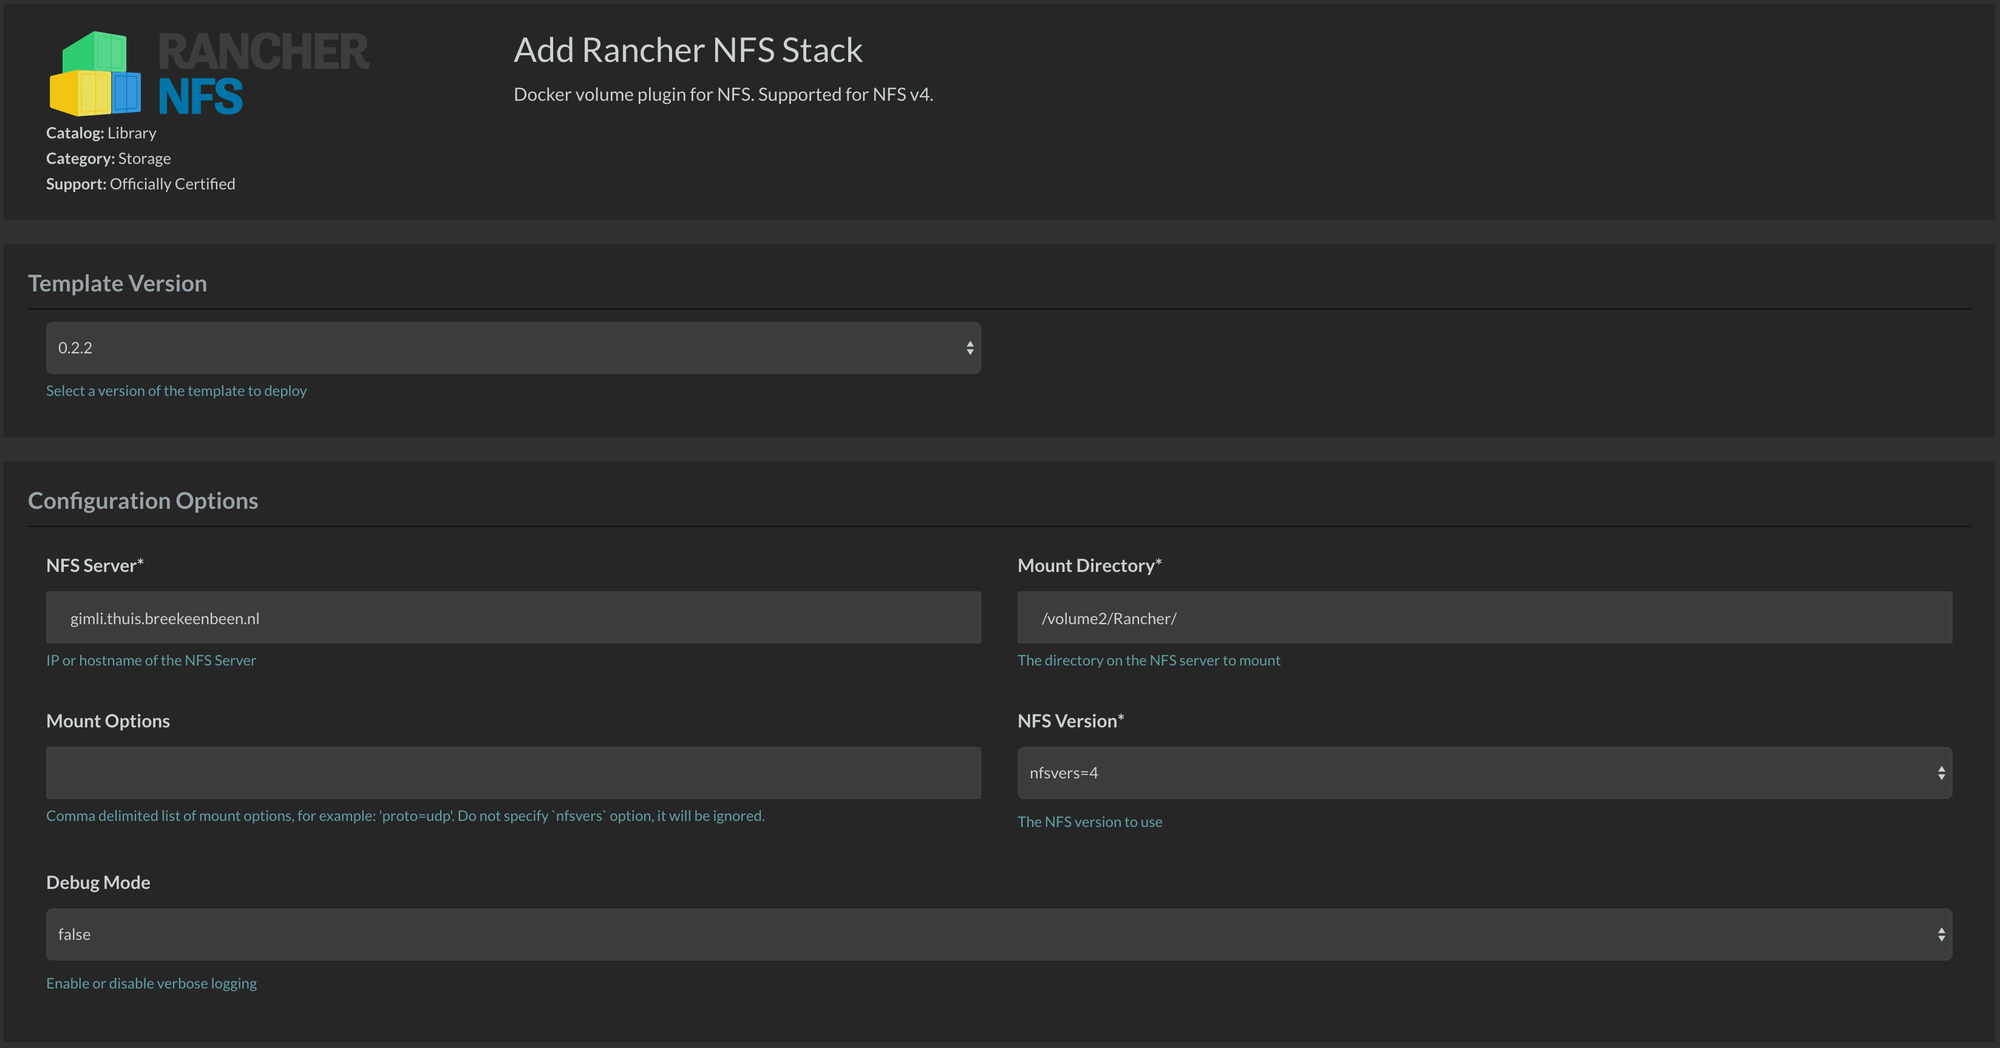Click the Rancher NFS logo image

click(x=209, y=73)
